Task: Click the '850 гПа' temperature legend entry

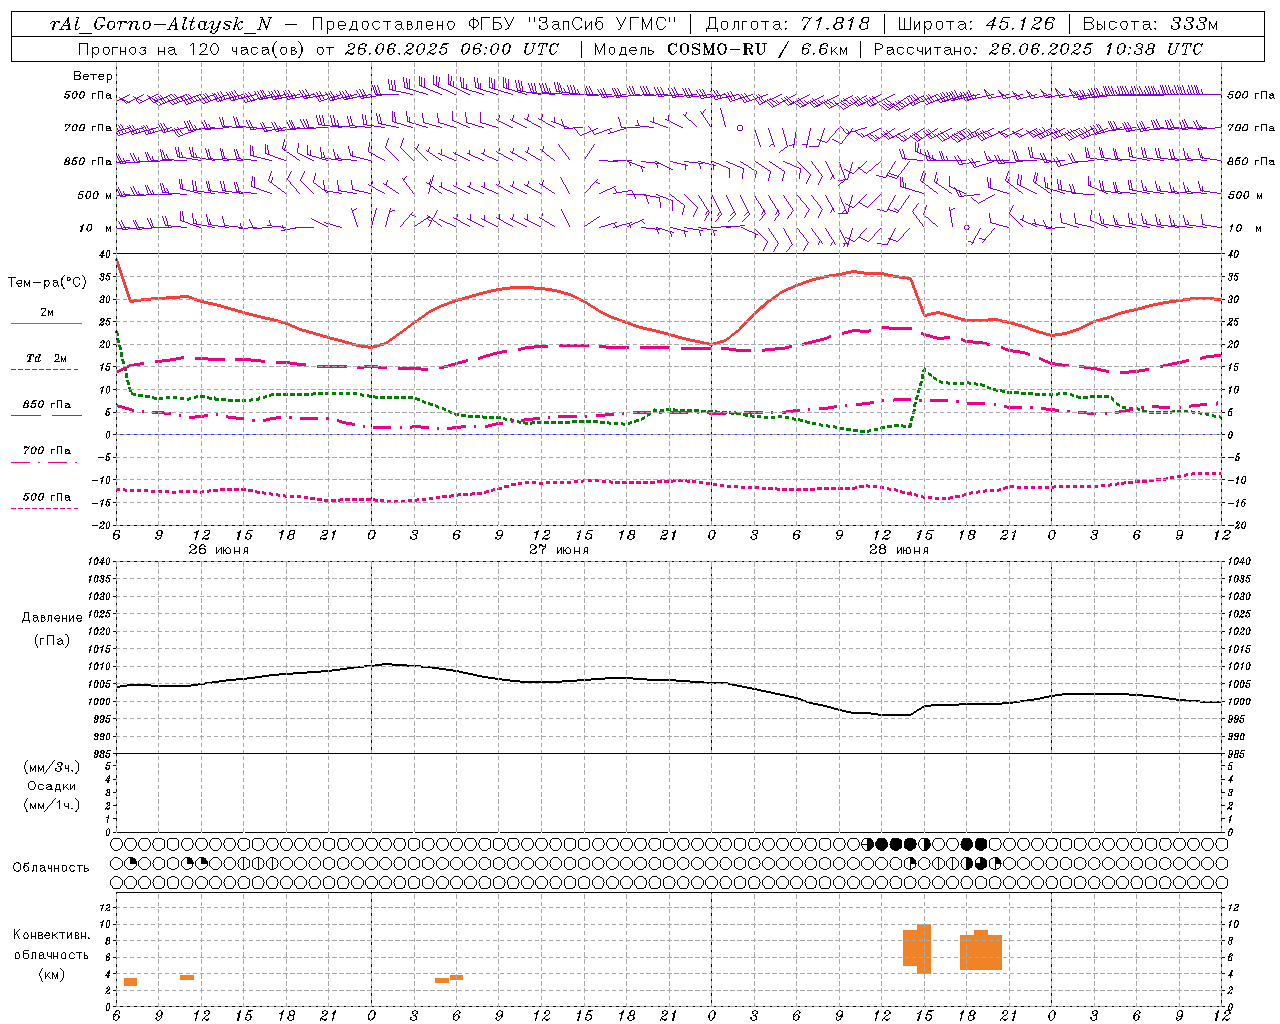Action: tap(47, 405)
